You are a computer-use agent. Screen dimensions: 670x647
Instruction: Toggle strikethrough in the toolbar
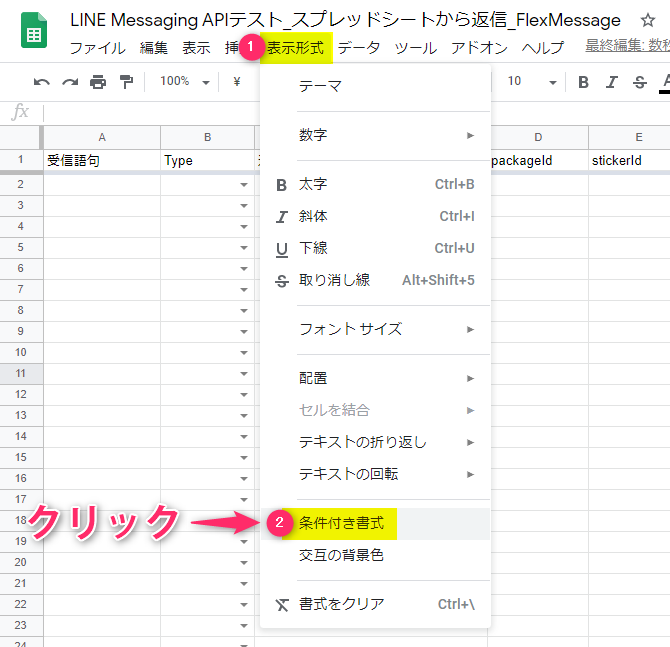[640, 82]
